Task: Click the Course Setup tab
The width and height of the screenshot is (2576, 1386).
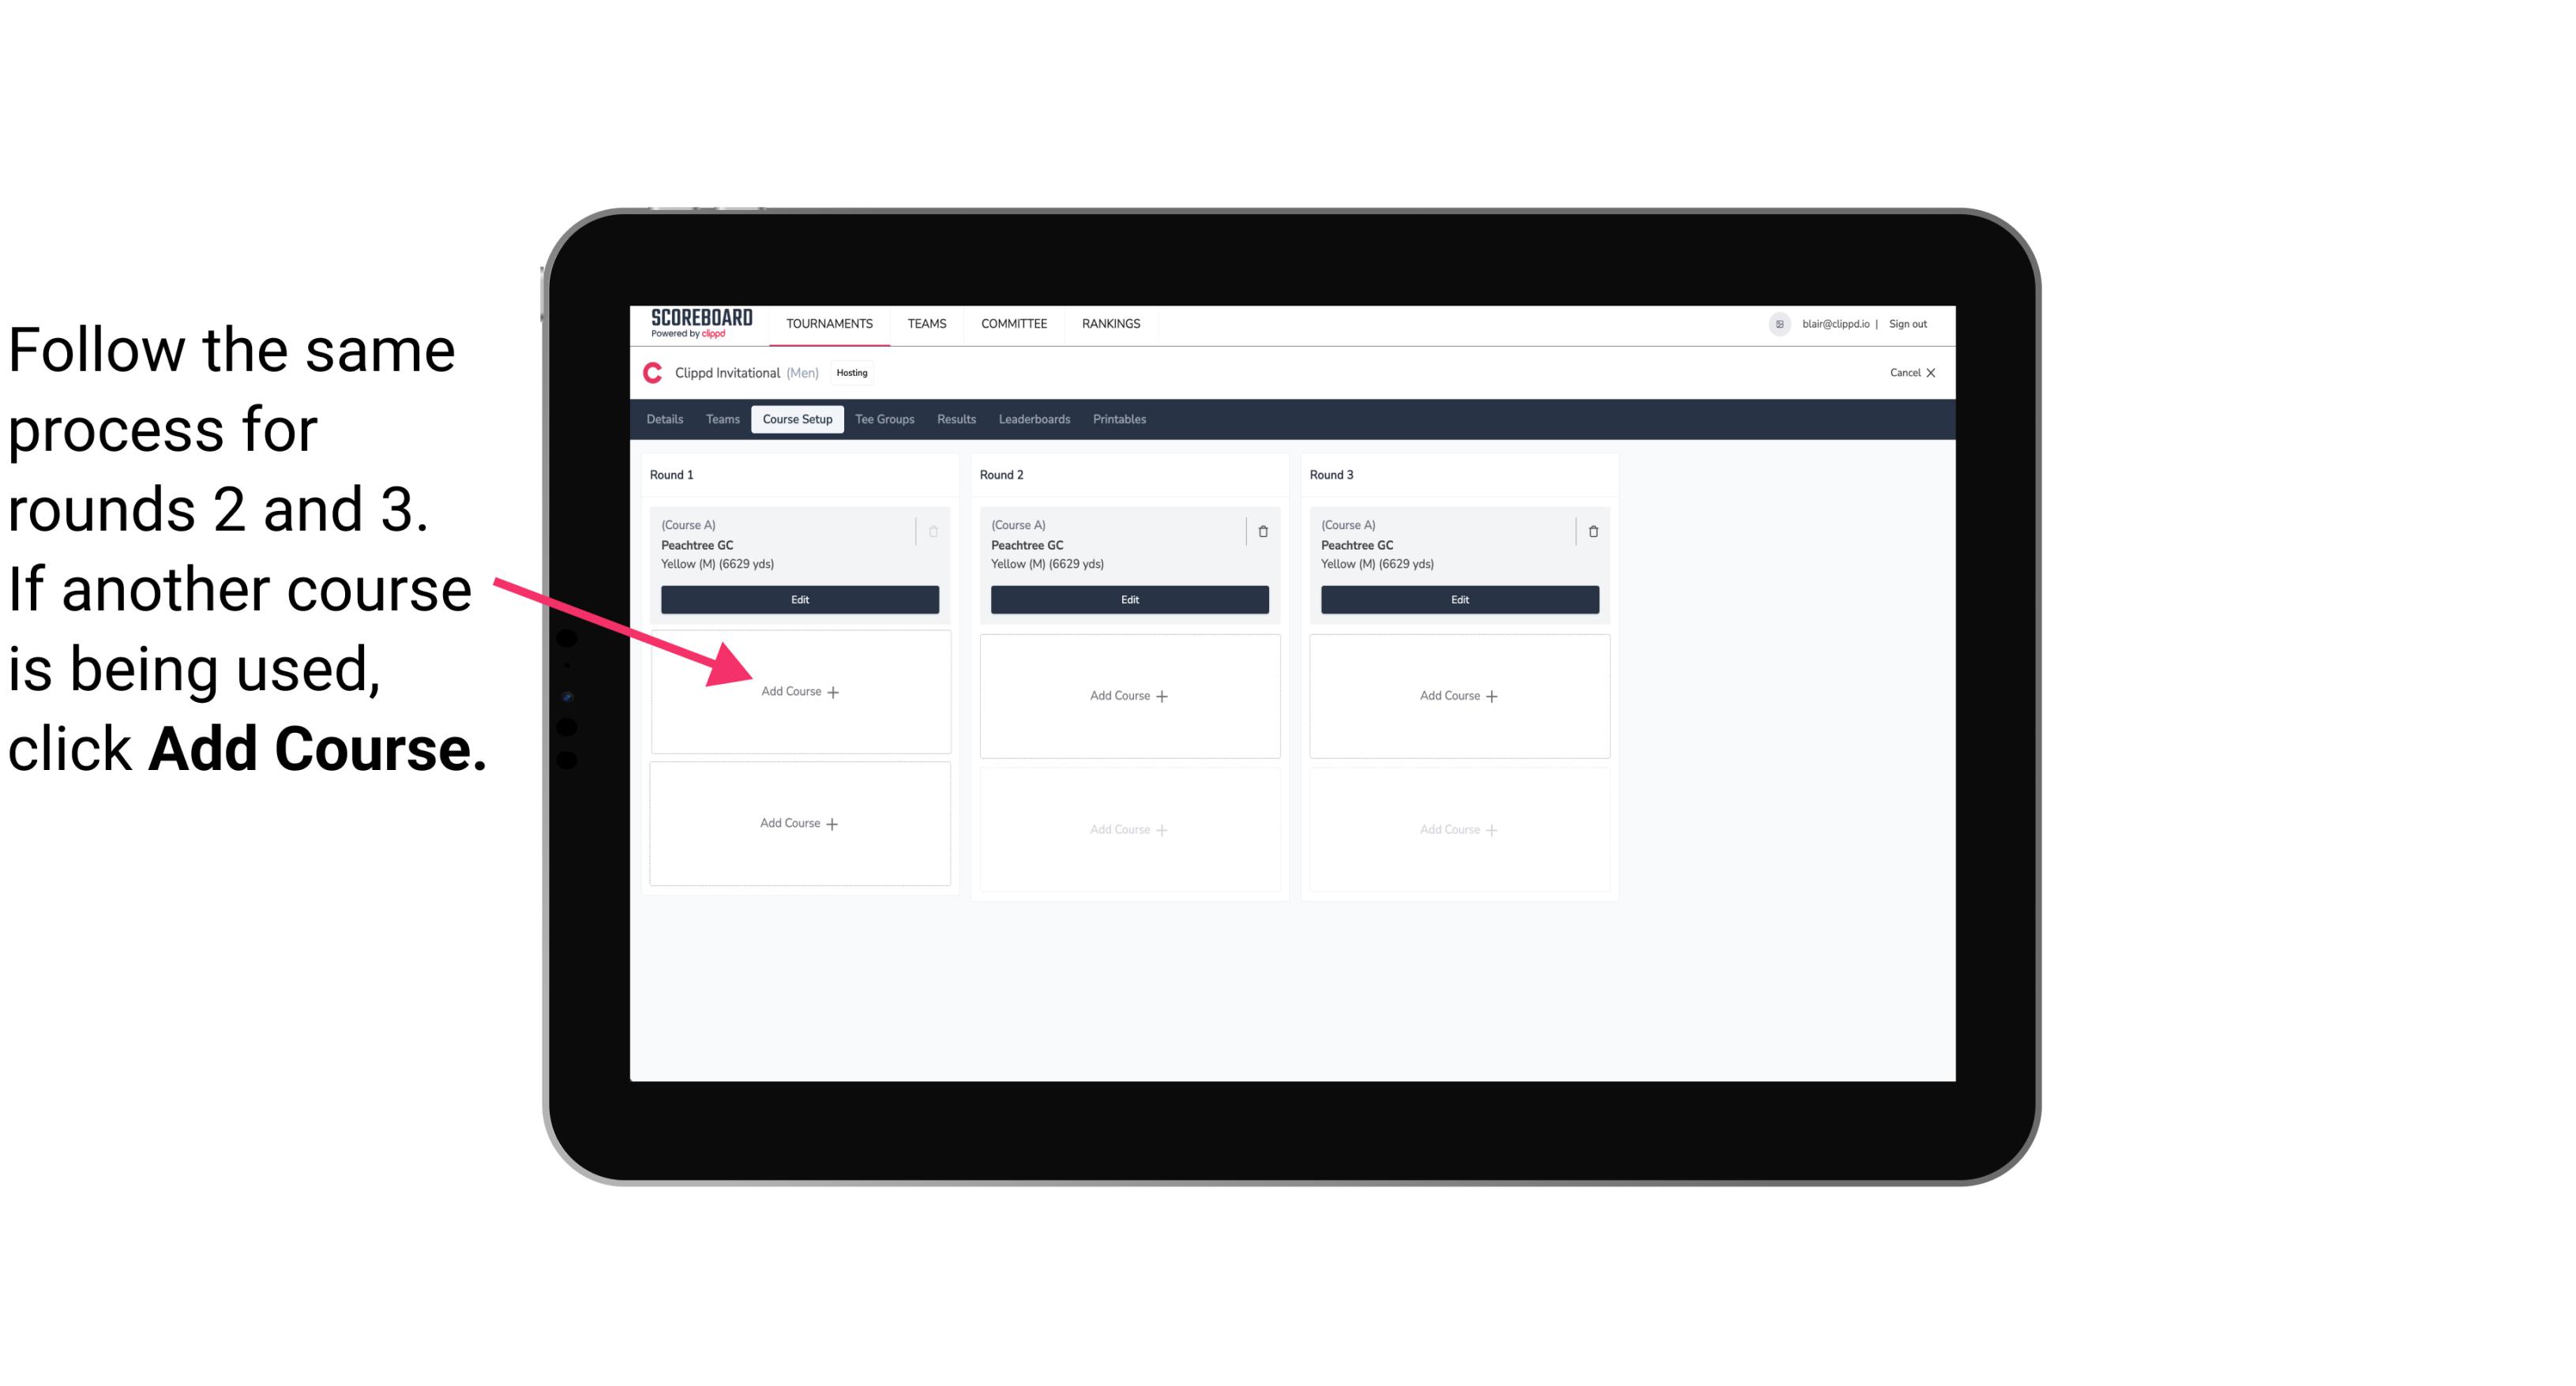Action: coord(794,420)
